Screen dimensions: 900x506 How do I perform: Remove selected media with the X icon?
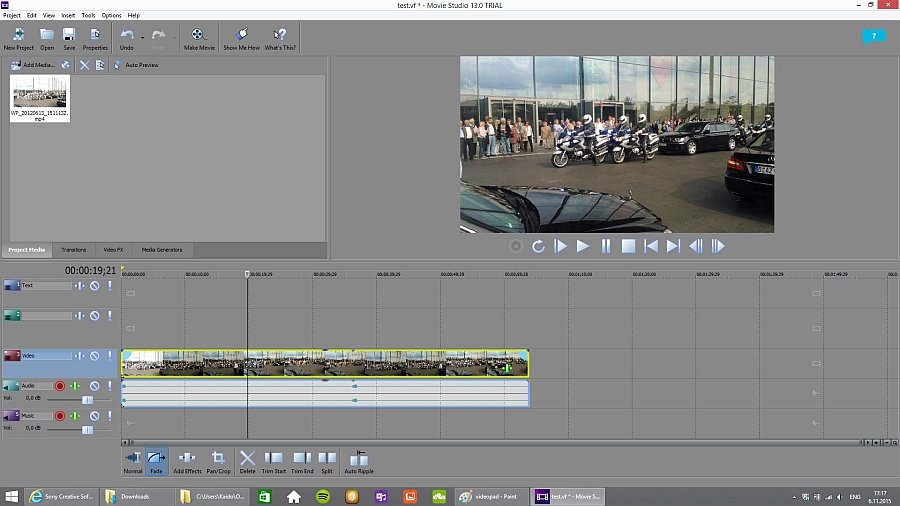[84, 65]
